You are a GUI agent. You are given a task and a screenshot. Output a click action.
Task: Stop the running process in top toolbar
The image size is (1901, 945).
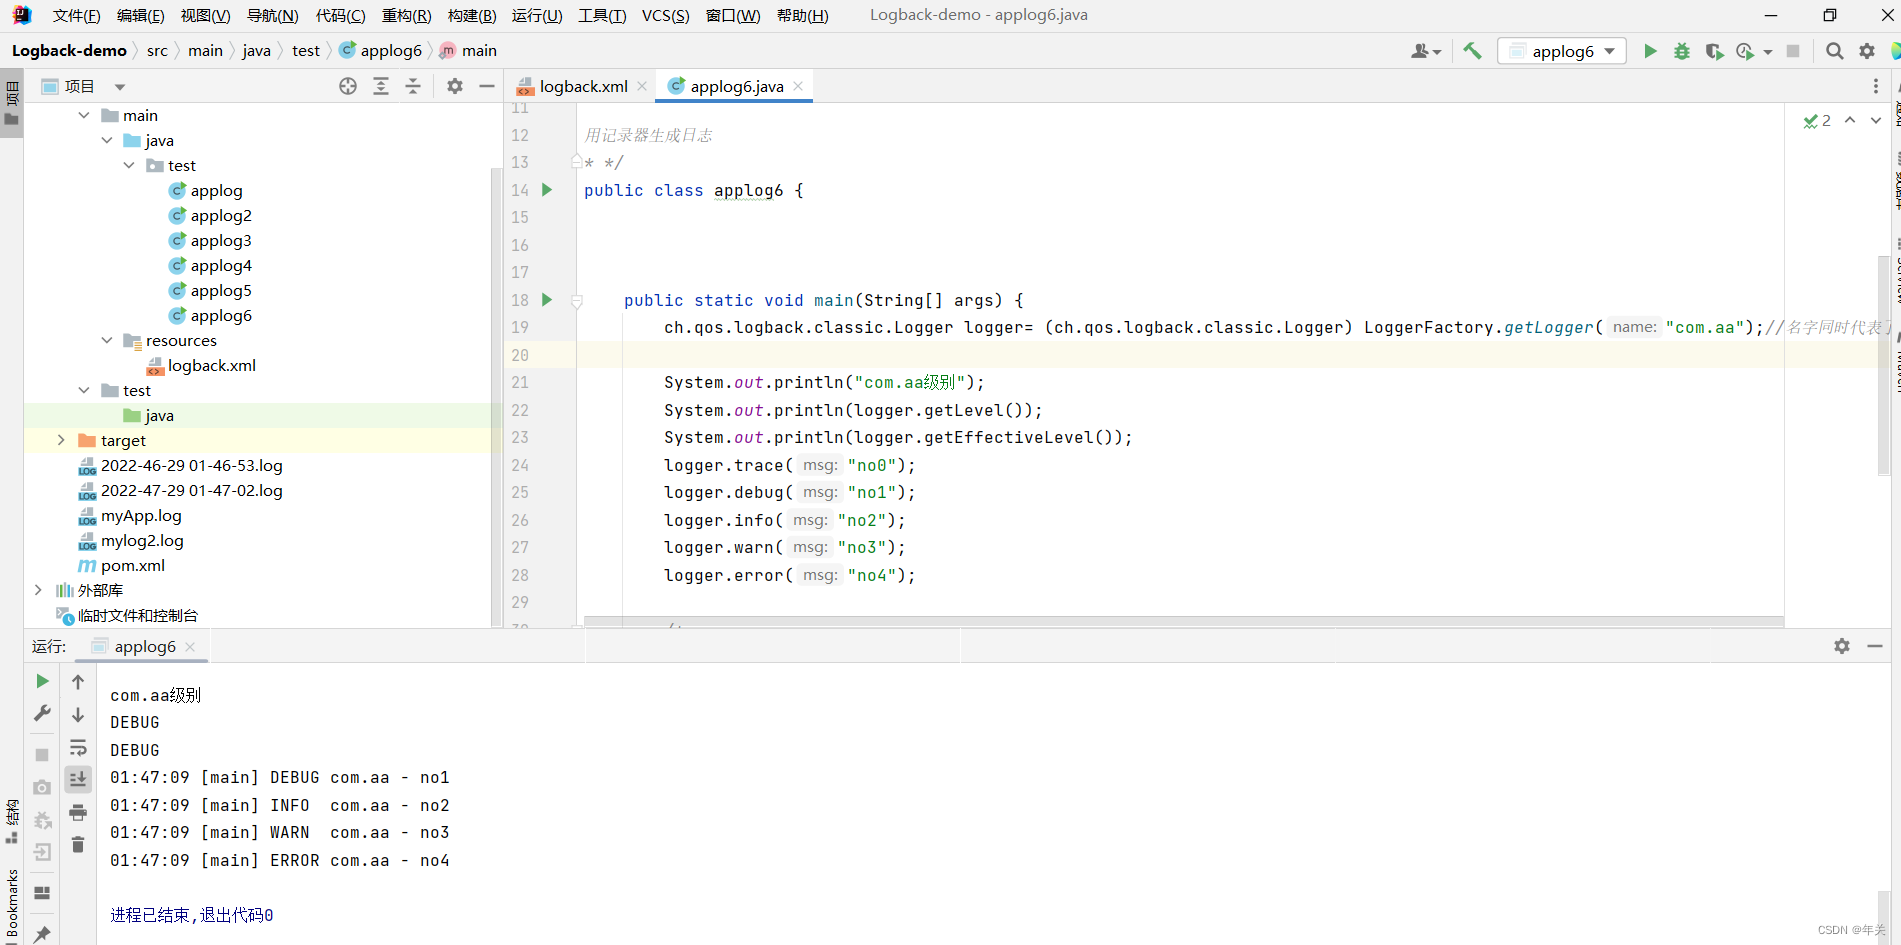(x=1793, y=51)
